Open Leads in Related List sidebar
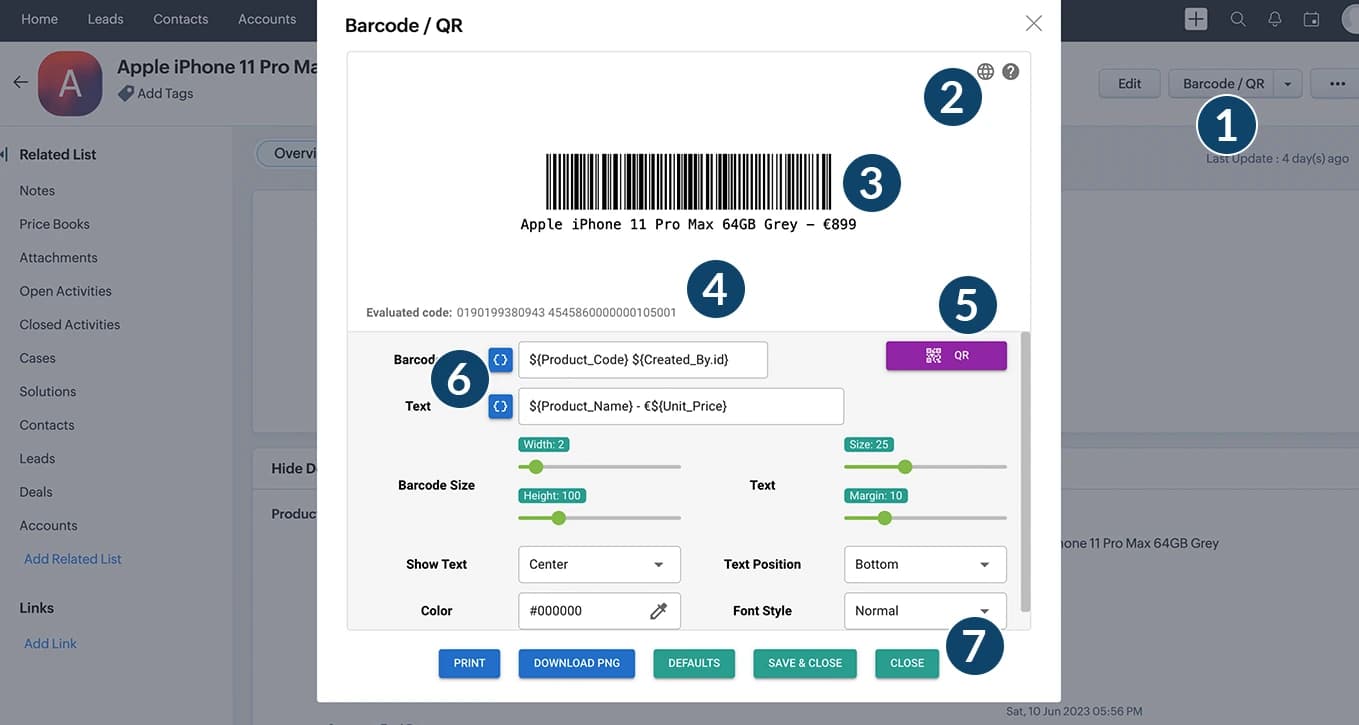Image resolution: width=1359 pixels, height=725 pixels. [37, 459]
